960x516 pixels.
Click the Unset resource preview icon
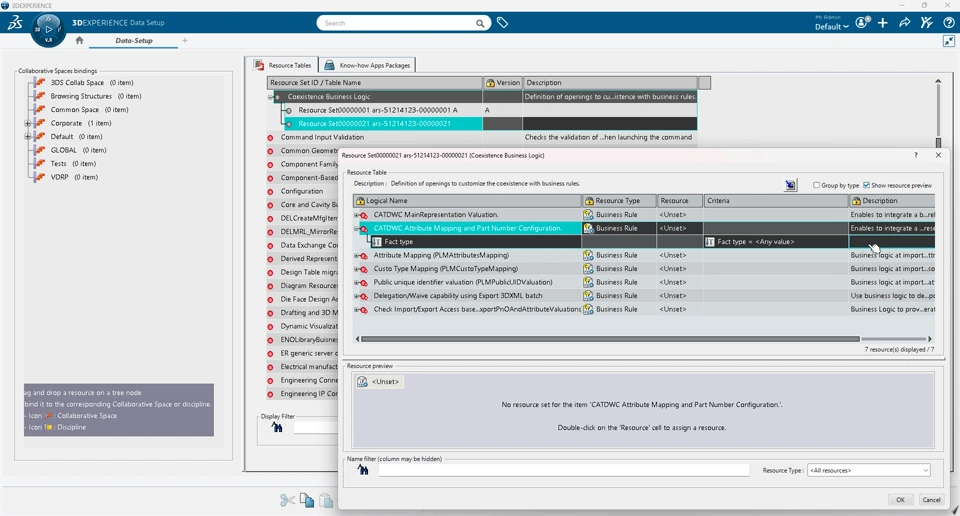(362, 381)
